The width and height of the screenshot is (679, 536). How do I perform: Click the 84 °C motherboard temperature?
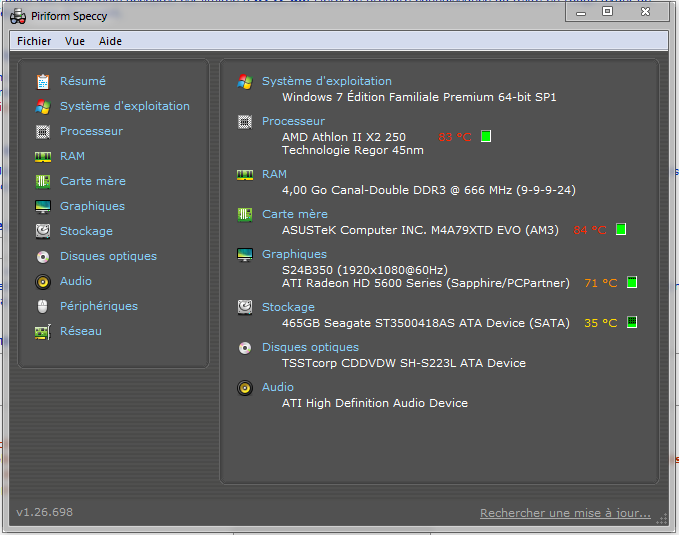point(590,230)
